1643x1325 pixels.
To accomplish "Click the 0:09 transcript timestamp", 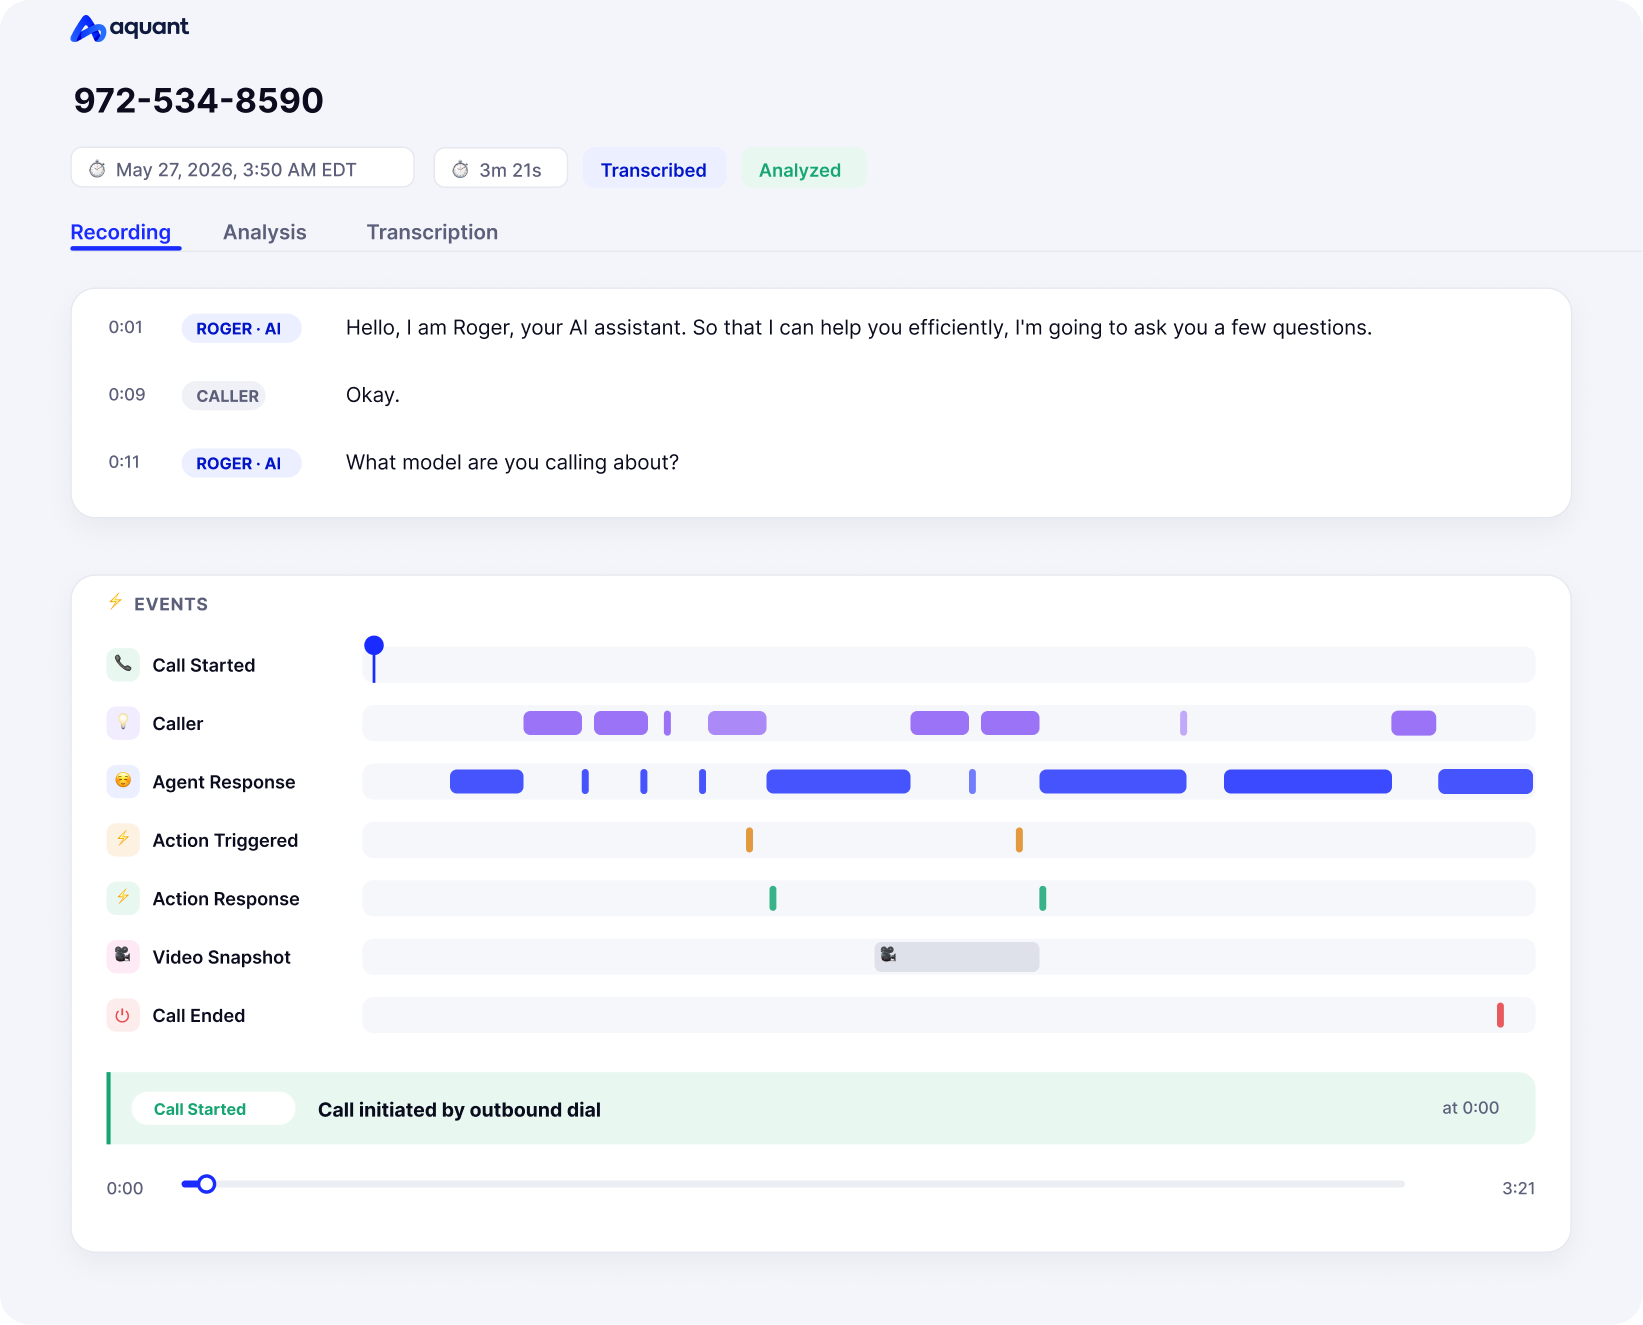I will pyautogui.click(x=127, y=394).
